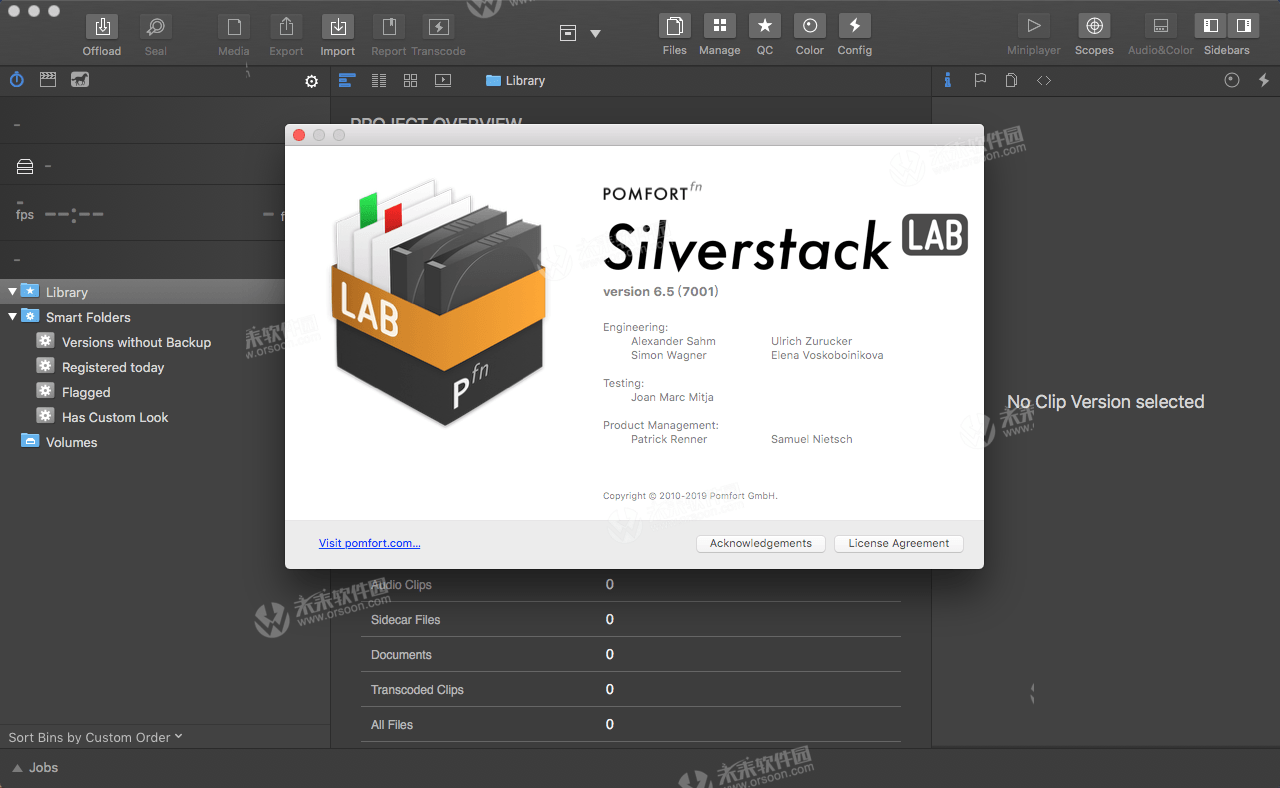Open the view selector dropdown near Config
1280x788 pixels.
(x=597, y=33)
